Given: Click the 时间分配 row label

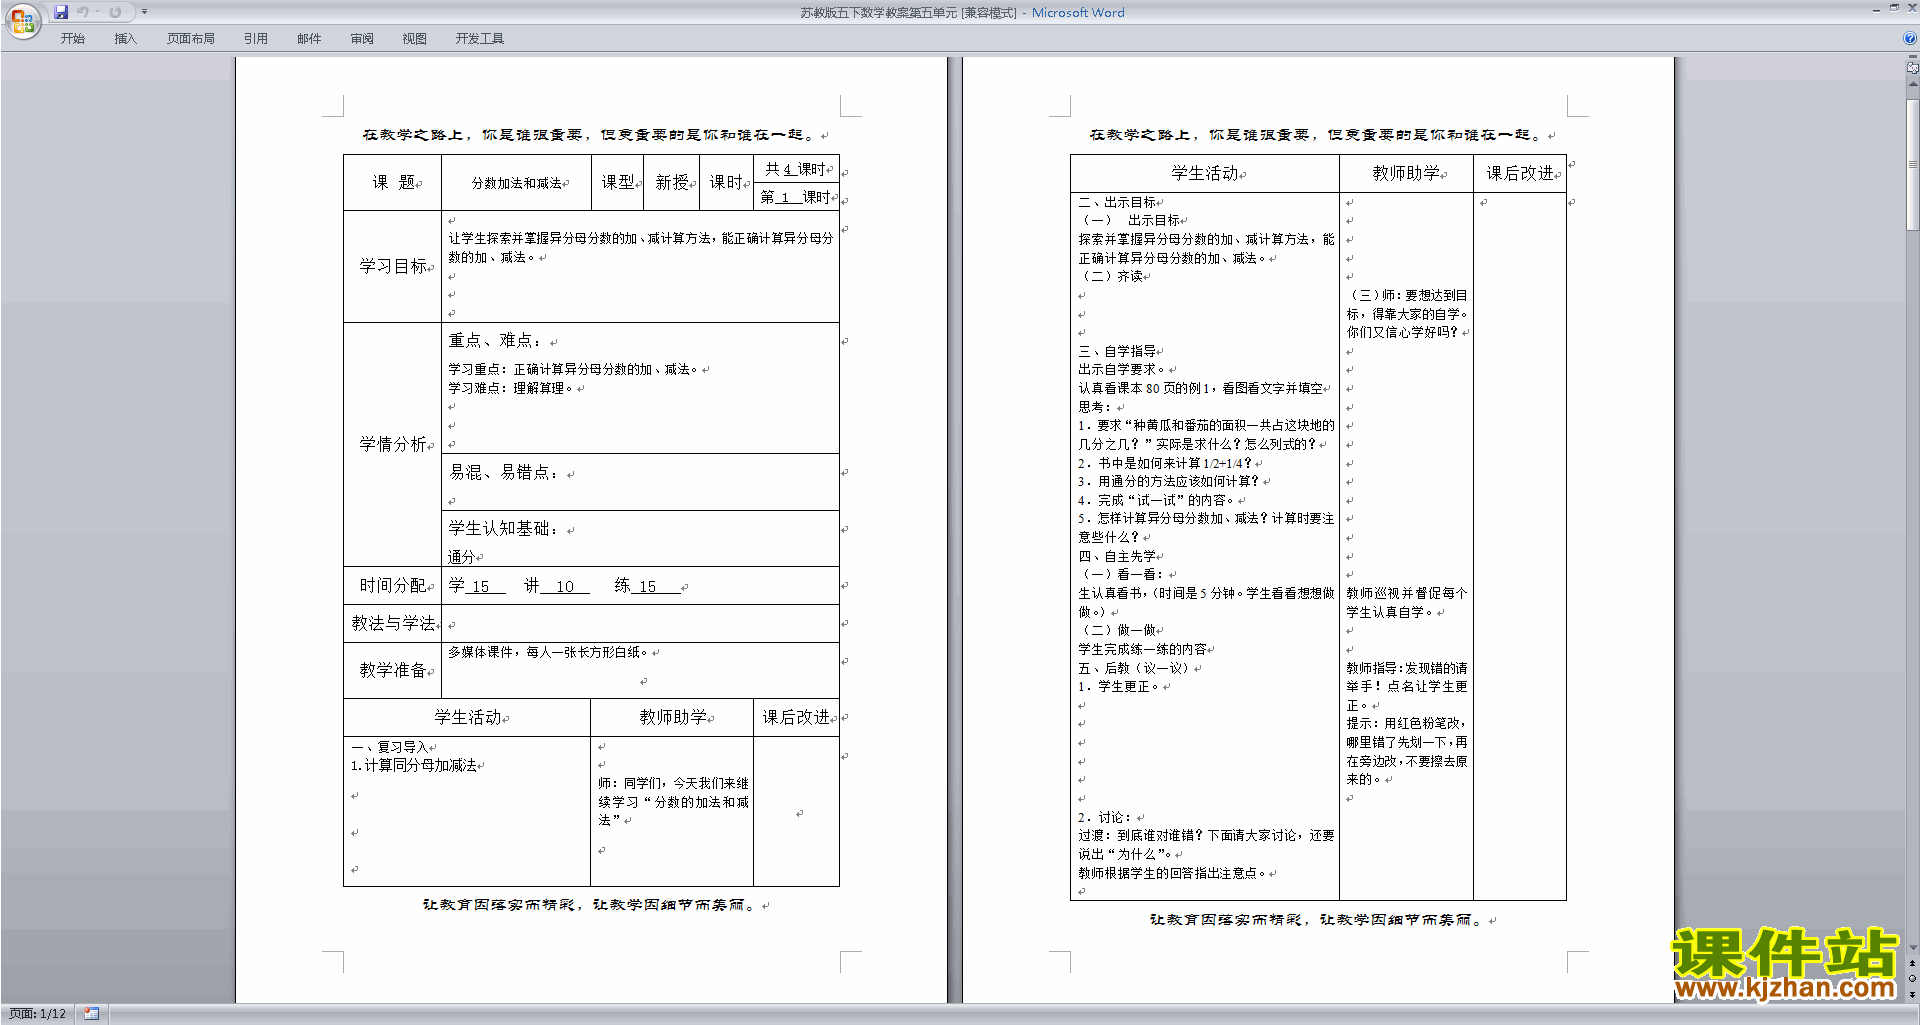Looking at the screenshot, I should point(393,585).
